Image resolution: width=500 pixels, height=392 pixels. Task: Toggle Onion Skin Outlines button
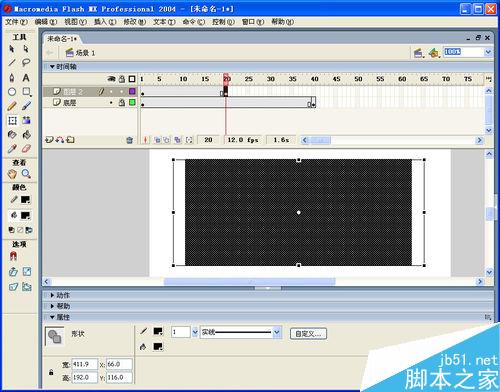(167, 140)
